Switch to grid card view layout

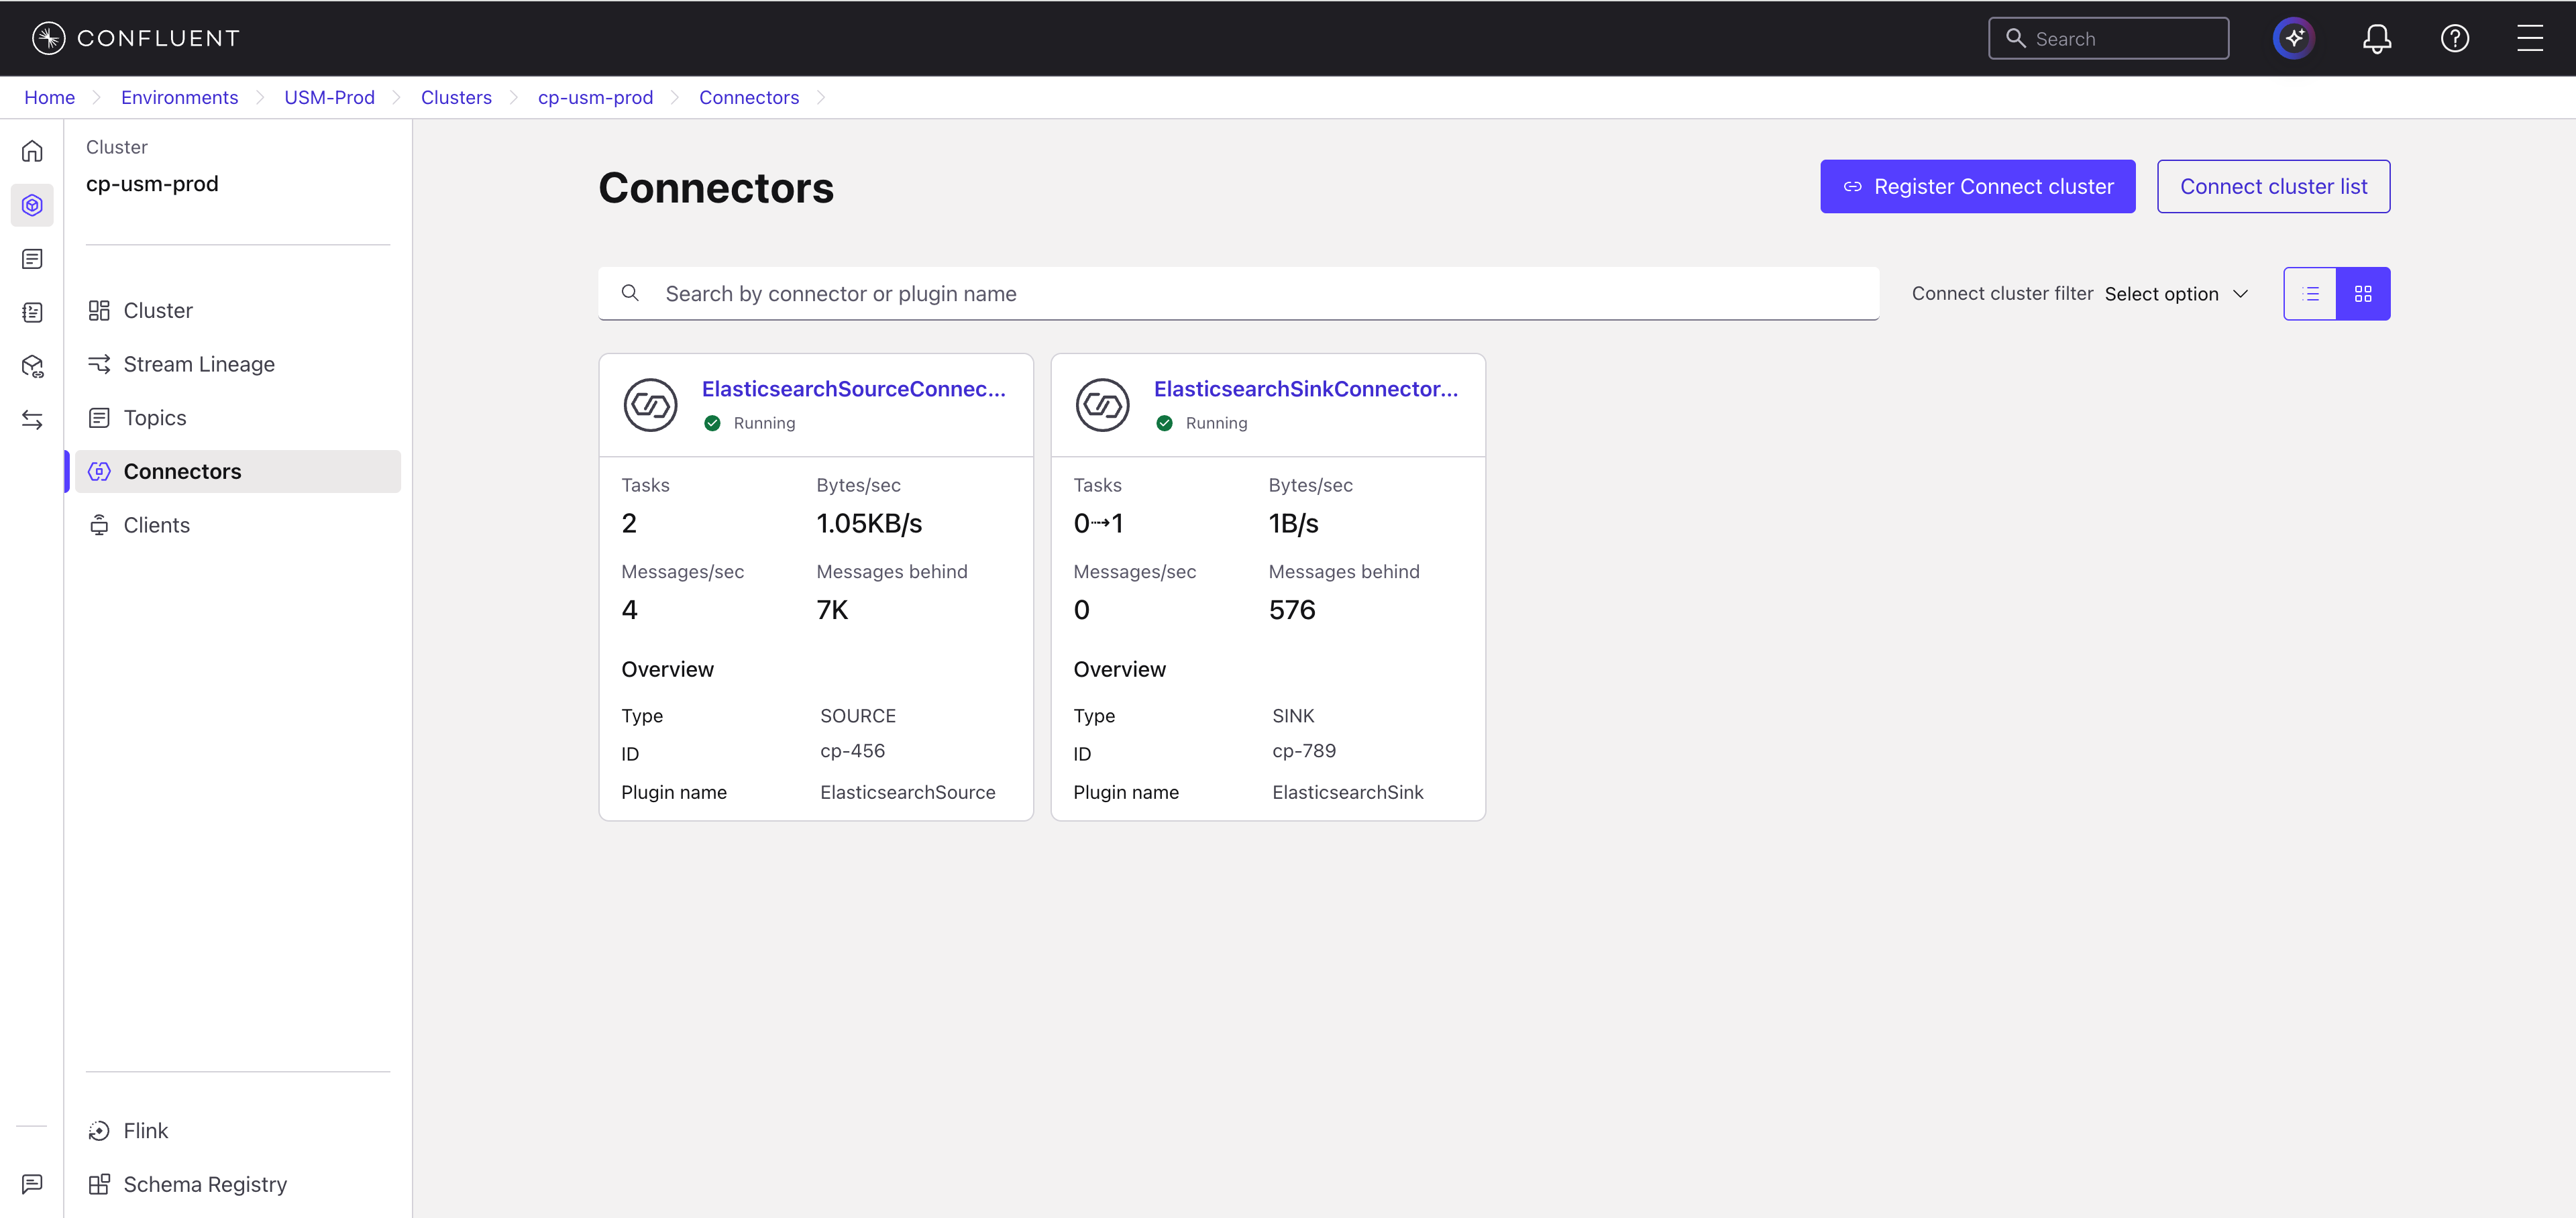point(2363,293)
